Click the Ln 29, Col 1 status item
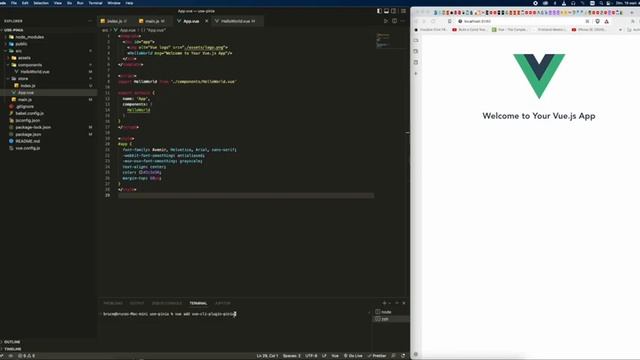This screenshot has width=640, height=360. [x=267, y=356]
